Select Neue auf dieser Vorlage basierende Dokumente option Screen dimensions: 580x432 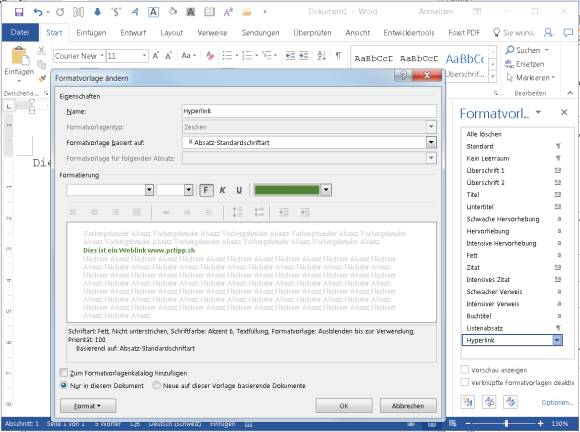156,385
